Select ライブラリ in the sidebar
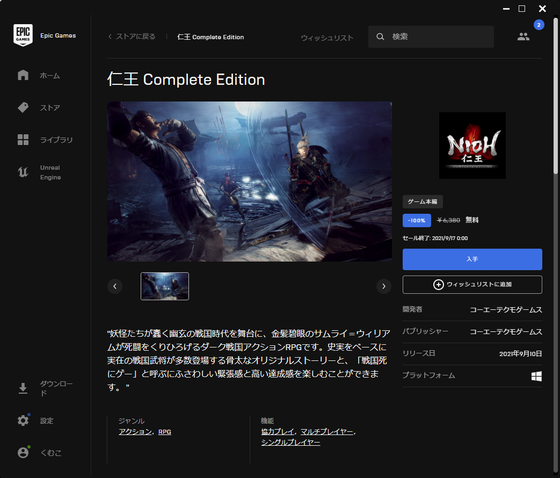Viewport: 560px width, 478px height. click(x=56, y=140)
